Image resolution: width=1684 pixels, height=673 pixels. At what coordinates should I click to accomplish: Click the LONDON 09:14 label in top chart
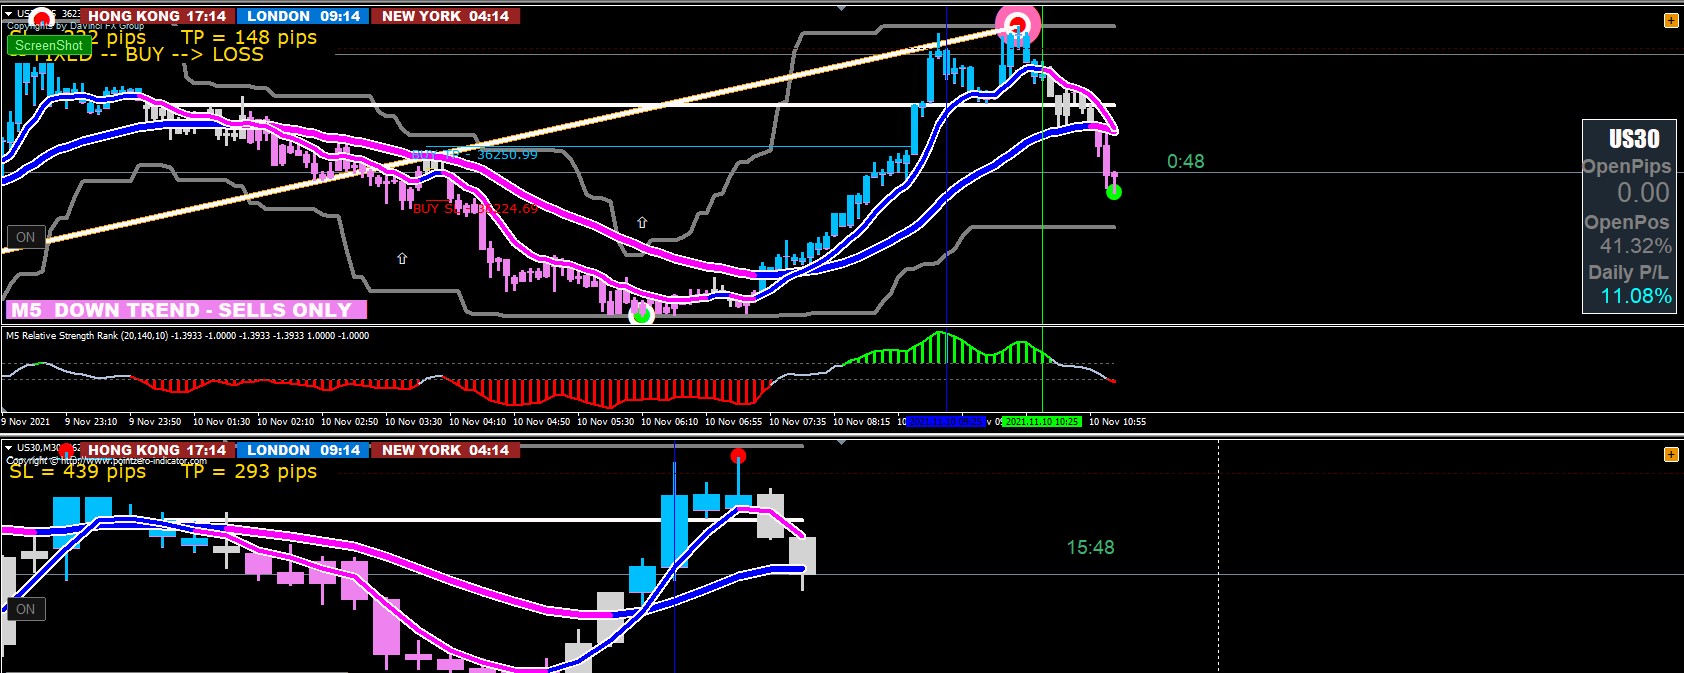pos(303,16)
